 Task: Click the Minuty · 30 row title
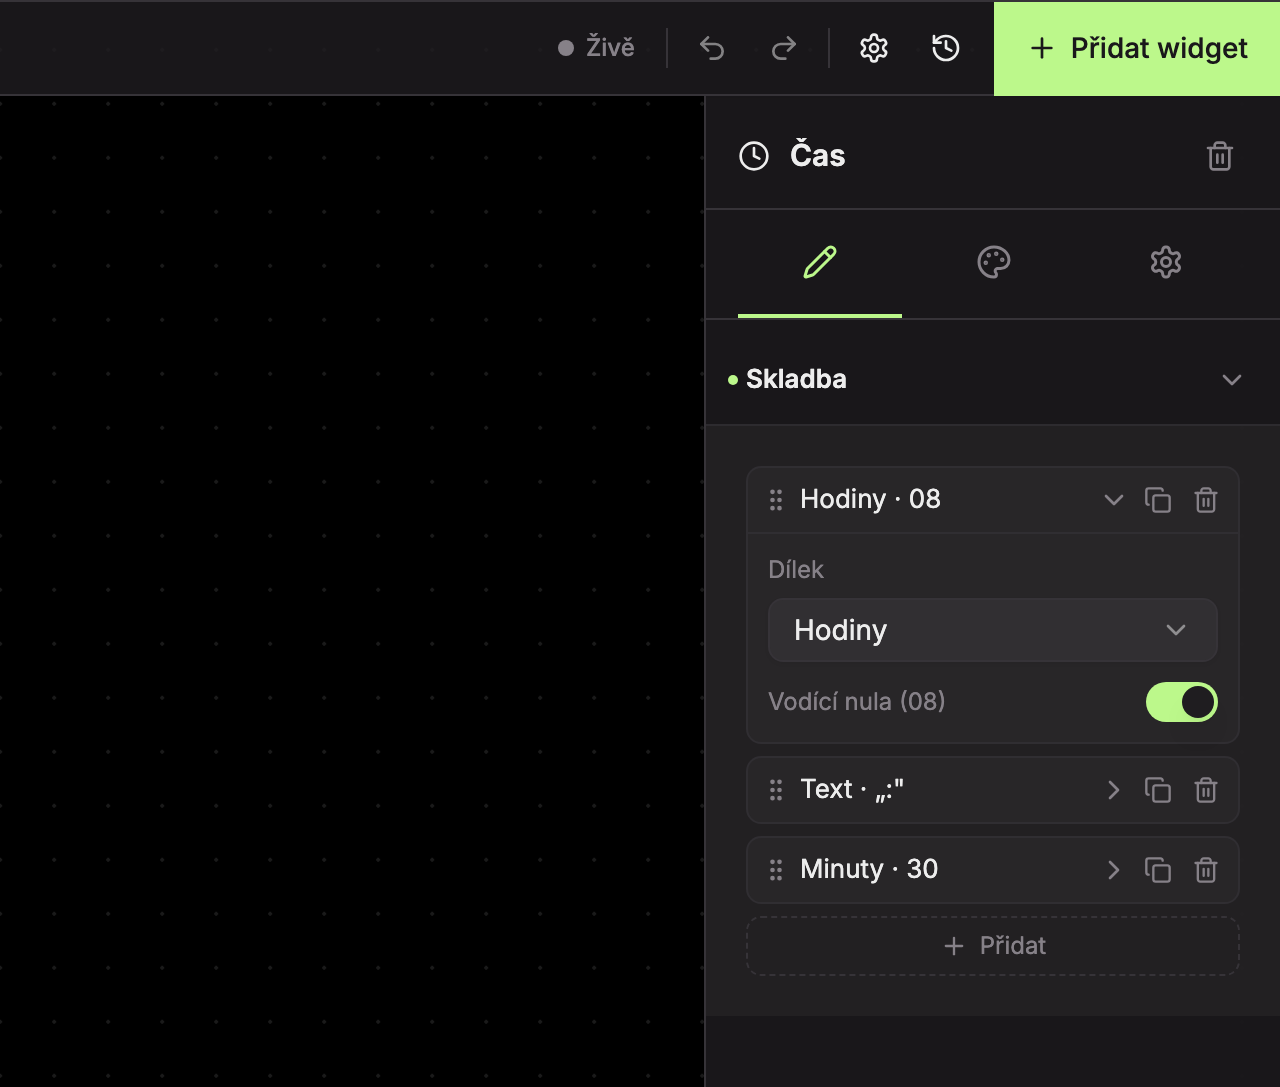click(x=869, y=869)
